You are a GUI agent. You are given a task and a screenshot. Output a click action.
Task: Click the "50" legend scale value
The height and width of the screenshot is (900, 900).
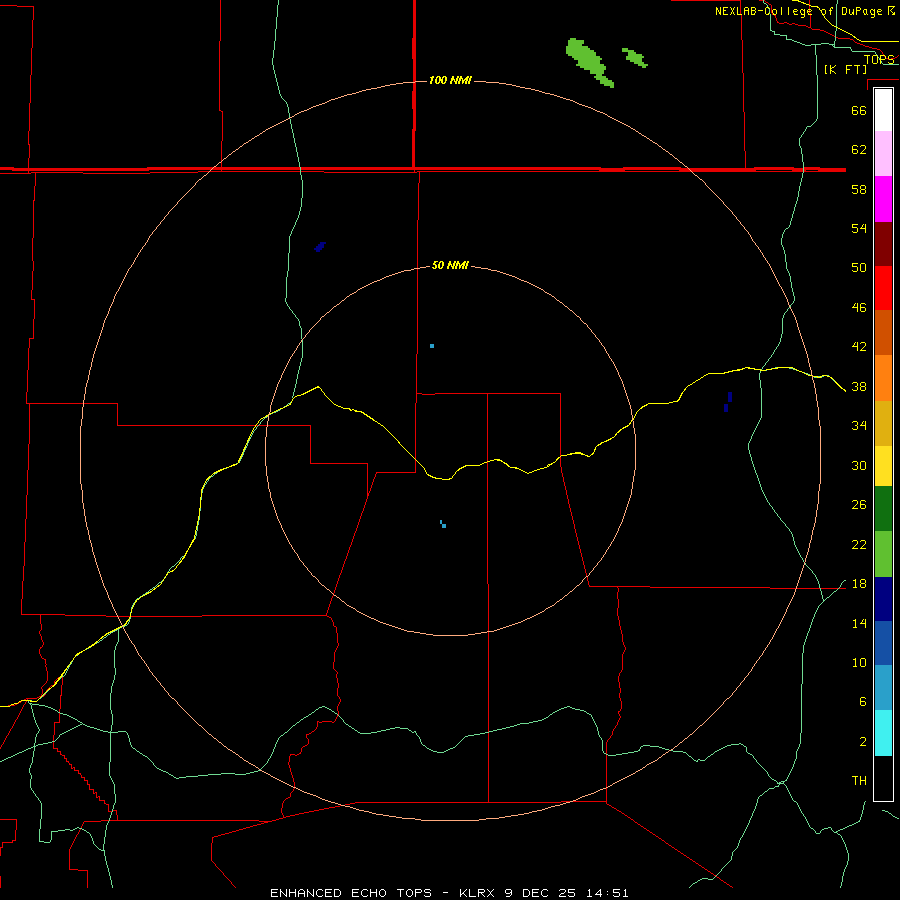859,268
